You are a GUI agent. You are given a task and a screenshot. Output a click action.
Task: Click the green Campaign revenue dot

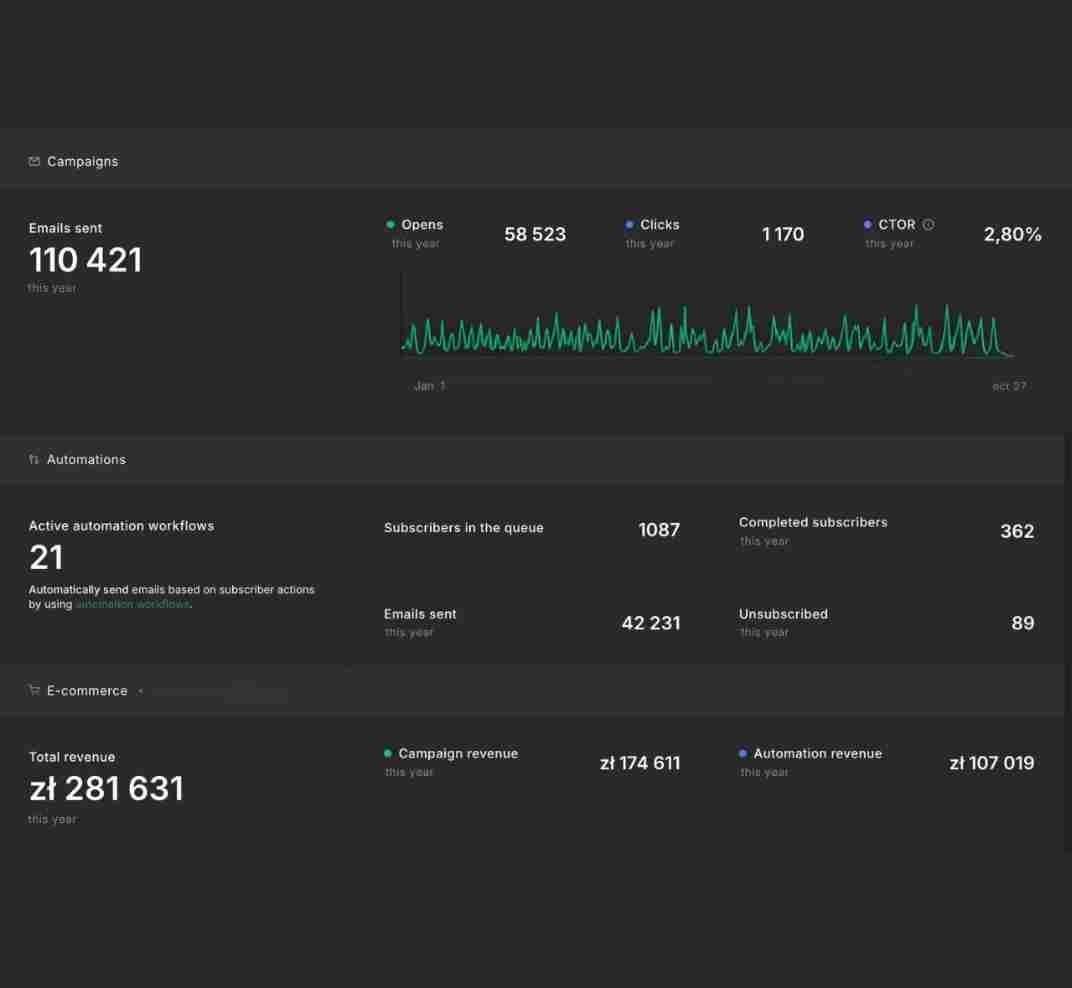(x=388, y=753)
